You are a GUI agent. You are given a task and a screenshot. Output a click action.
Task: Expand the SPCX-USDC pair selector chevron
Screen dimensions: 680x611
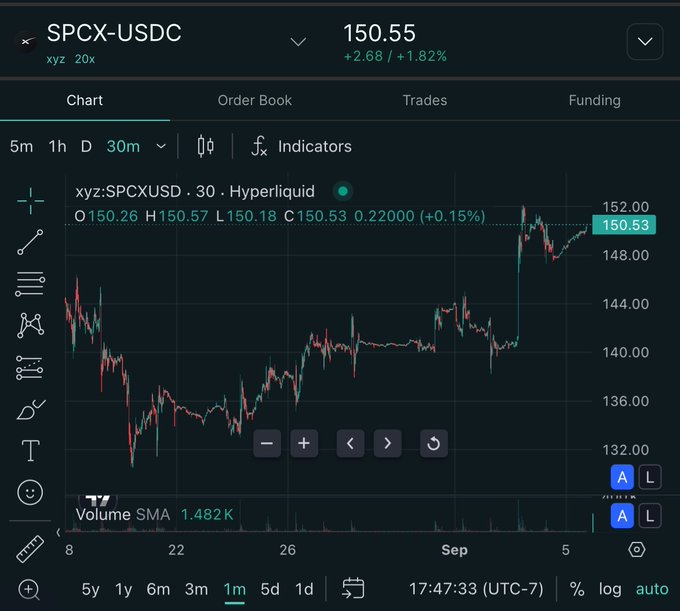tap(298, 42)
